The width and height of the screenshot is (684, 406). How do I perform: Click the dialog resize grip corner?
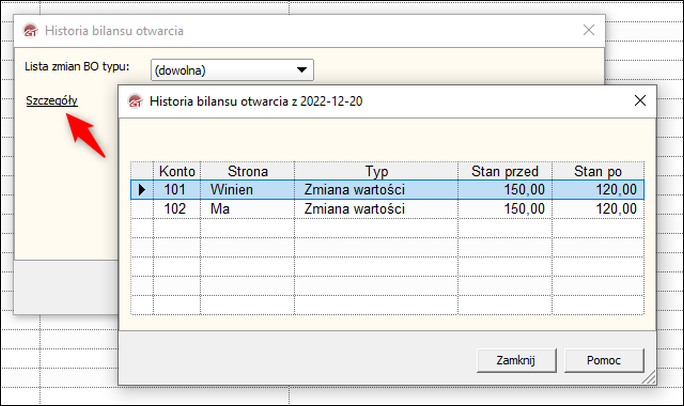tap(649, 378)
